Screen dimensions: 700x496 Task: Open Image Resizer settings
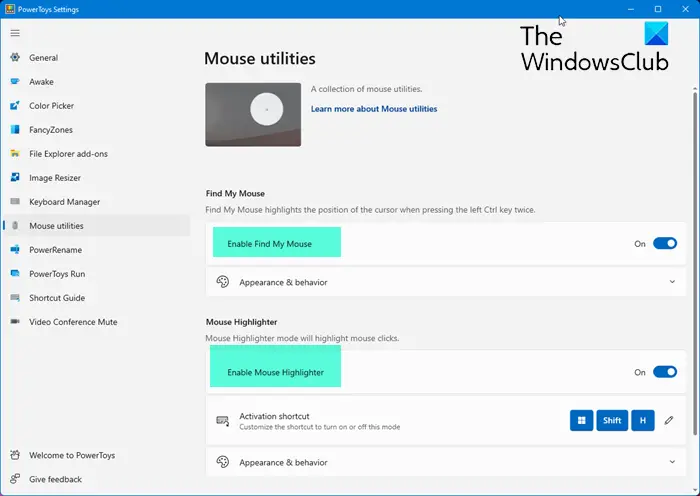pos(96,177)
